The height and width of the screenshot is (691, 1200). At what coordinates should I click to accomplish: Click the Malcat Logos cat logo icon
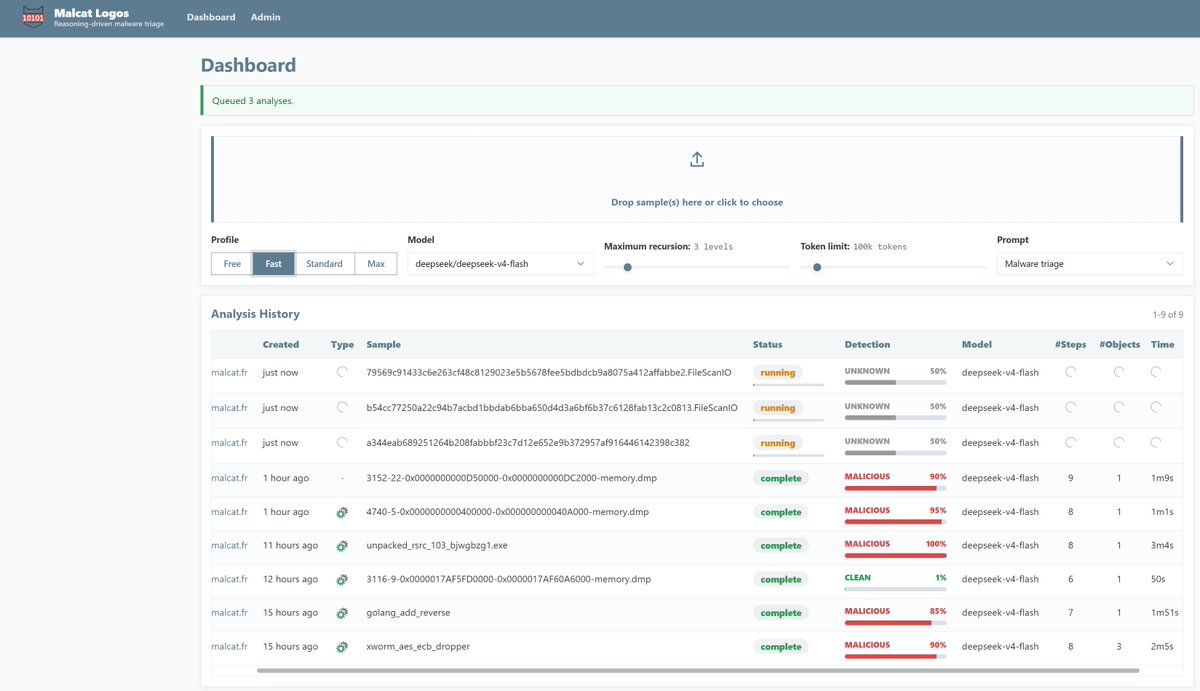[33, 18]
